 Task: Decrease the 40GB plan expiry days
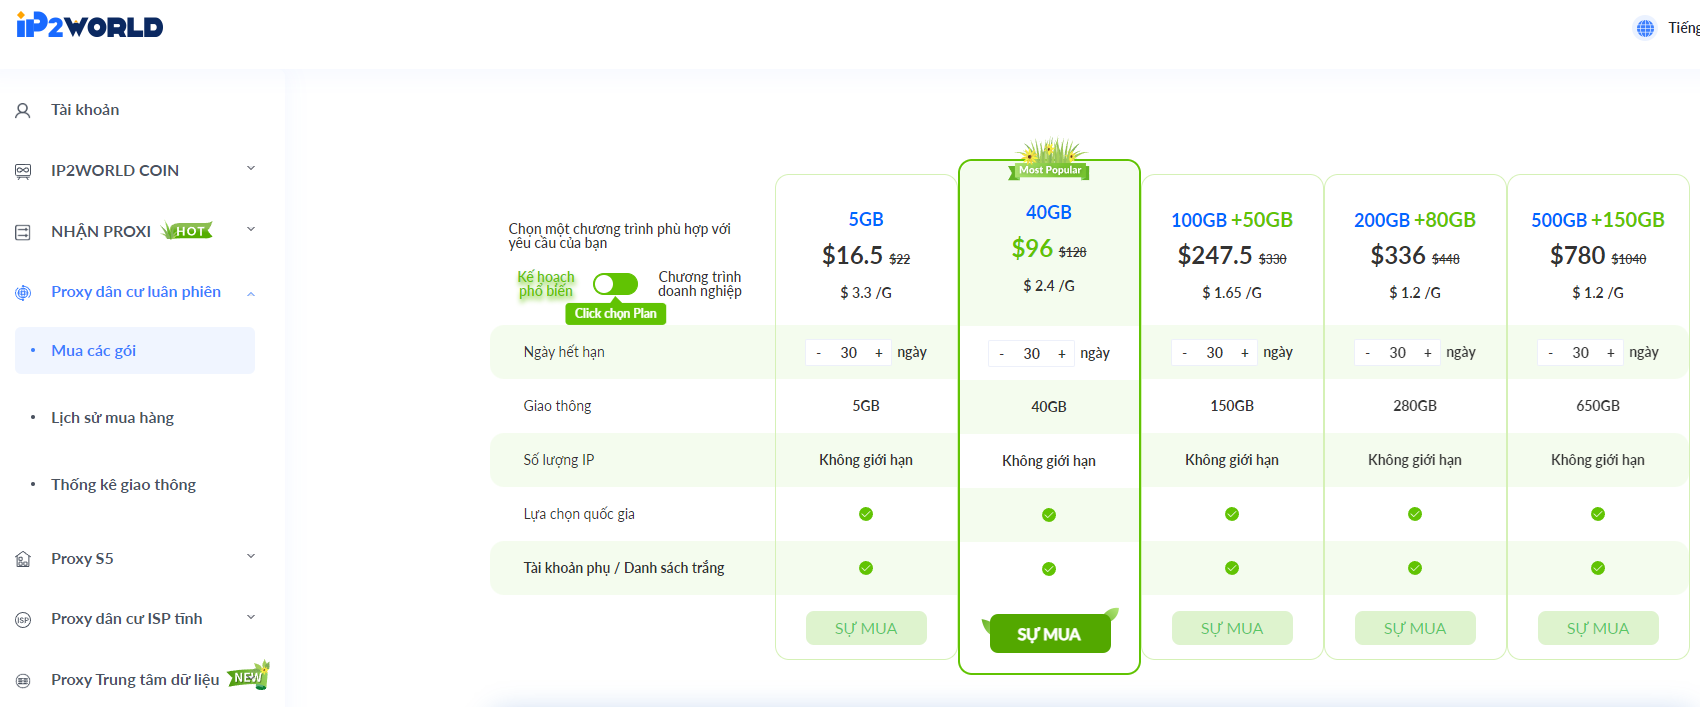tap(1002, 354)
